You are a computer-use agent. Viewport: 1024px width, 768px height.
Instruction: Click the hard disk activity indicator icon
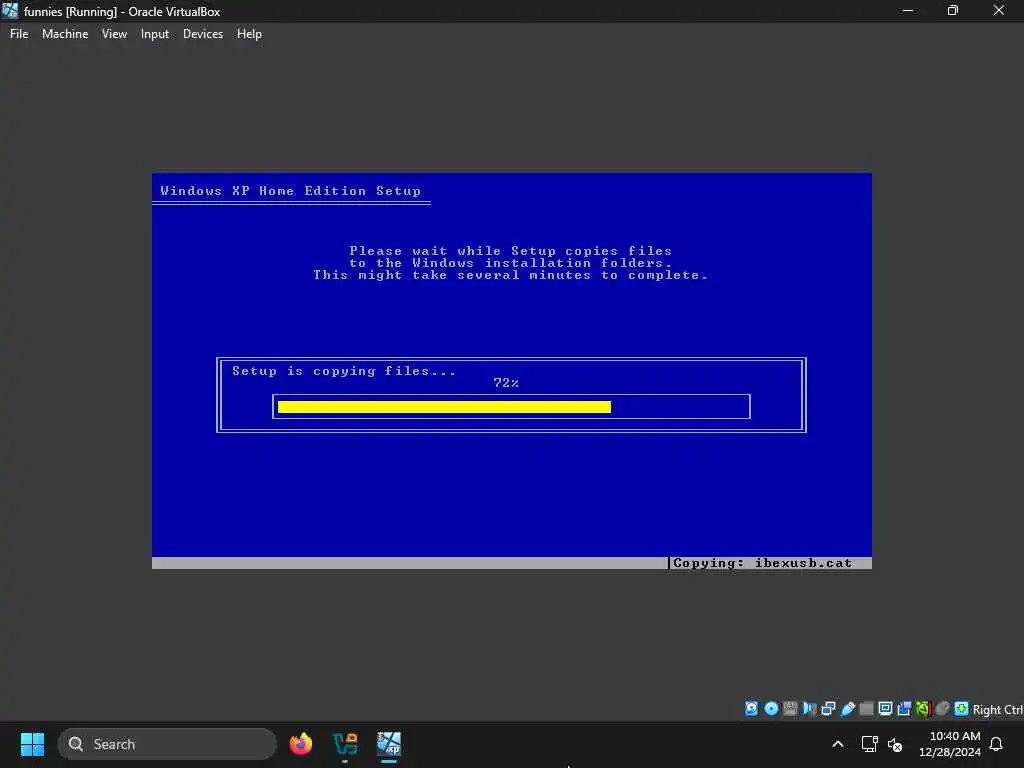[752, 709]
